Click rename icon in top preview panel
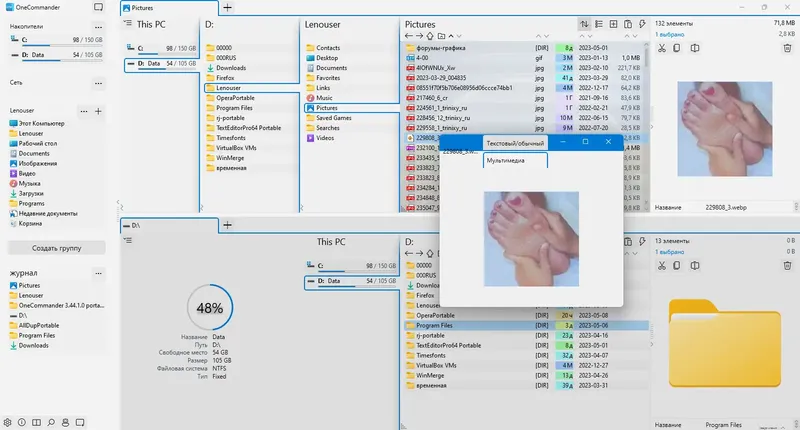Screen dimensions: 800x430 pos(695,48)
